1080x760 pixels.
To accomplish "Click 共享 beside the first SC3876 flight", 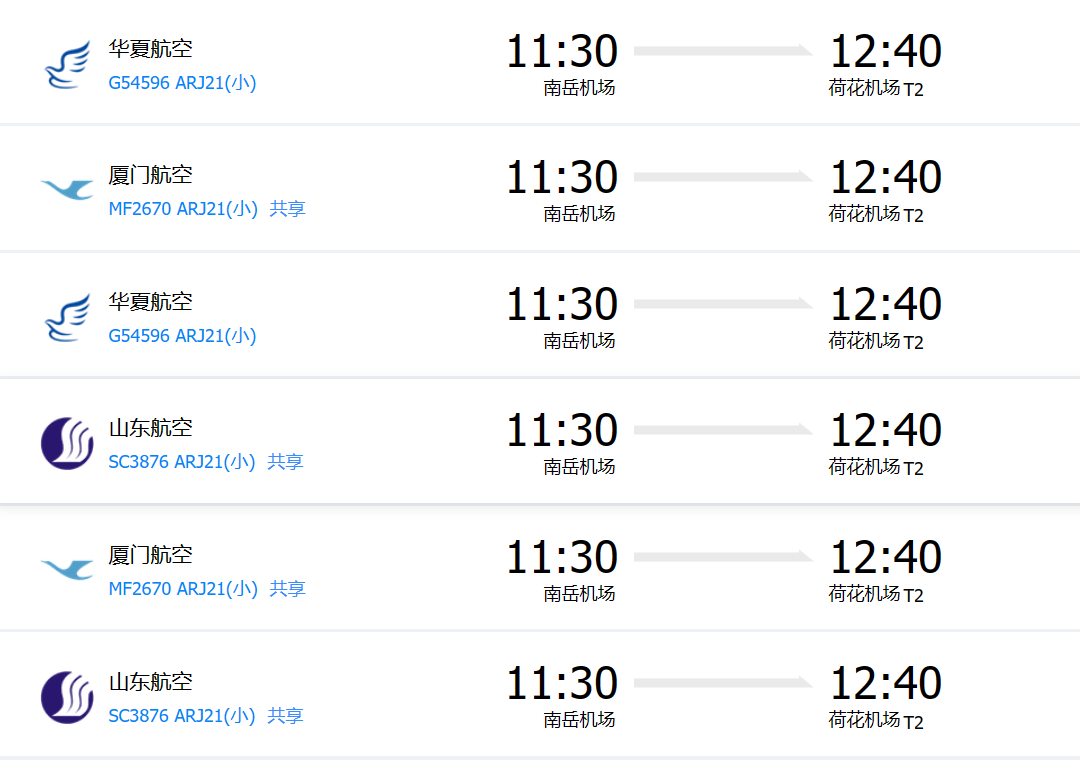I will pos(286,462).
